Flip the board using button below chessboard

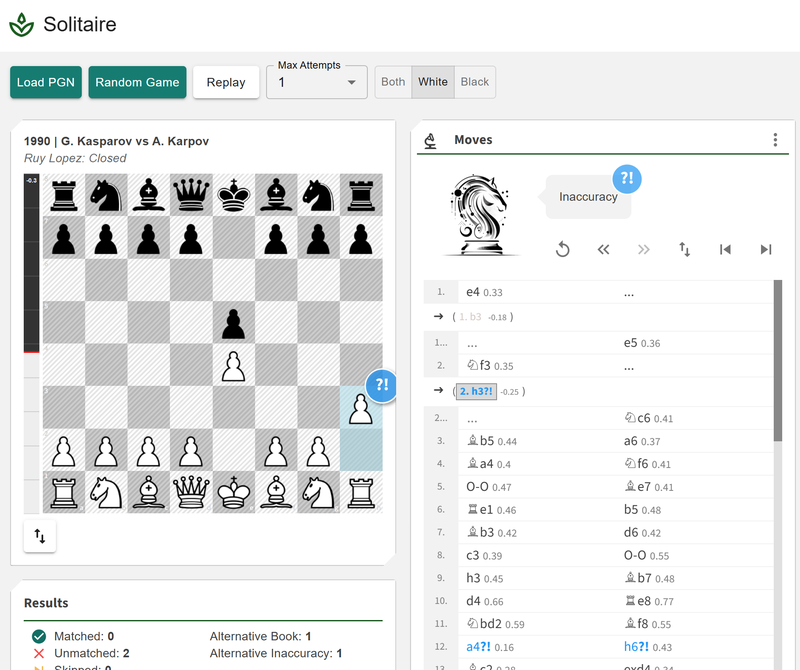[x=40, y=536]
